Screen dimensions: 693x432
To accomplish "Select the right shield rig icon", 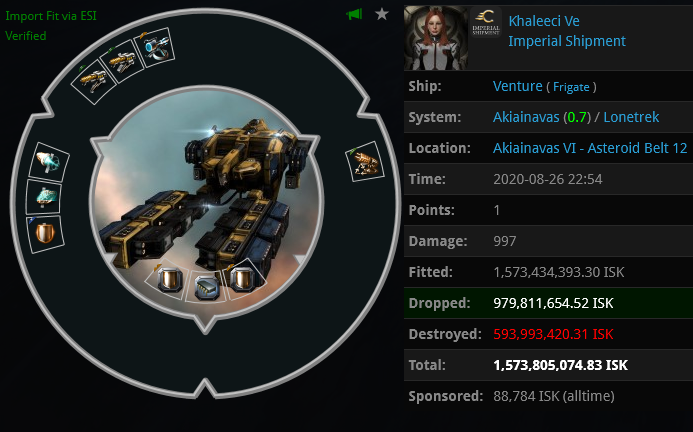I will tap(243, 279).
